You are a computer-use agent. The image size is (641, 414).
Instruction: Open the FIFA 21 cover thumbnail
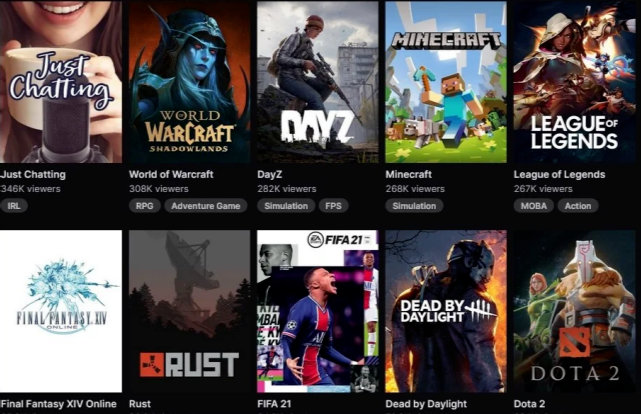pyautogui.click(x=318, y=311)
